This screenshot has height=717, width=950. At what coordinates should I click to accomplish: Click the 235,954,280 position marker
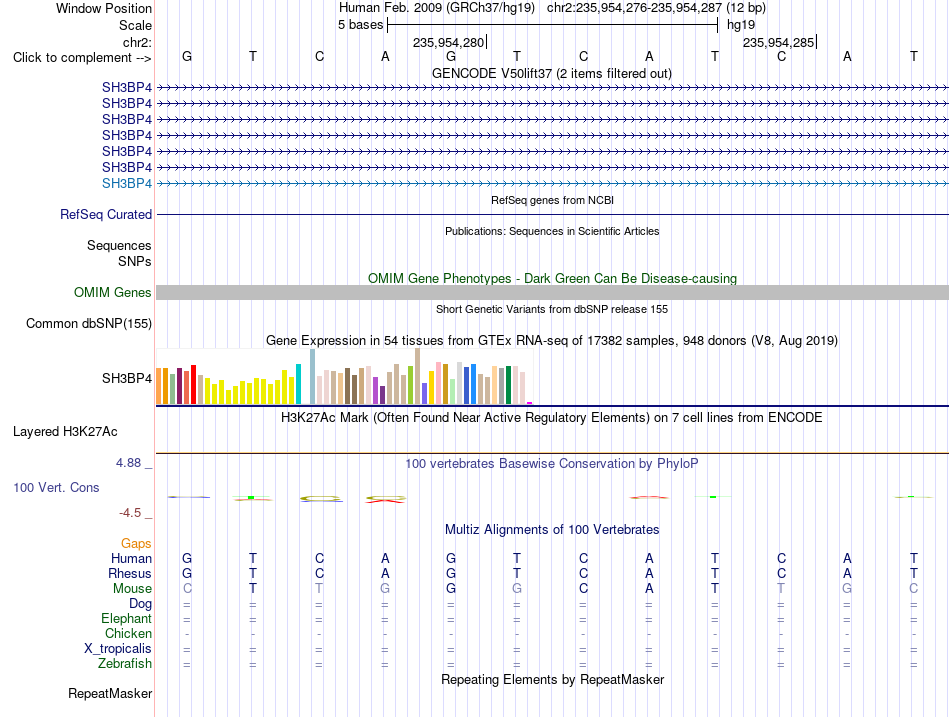pyautogui.click(x=449, y=42)
